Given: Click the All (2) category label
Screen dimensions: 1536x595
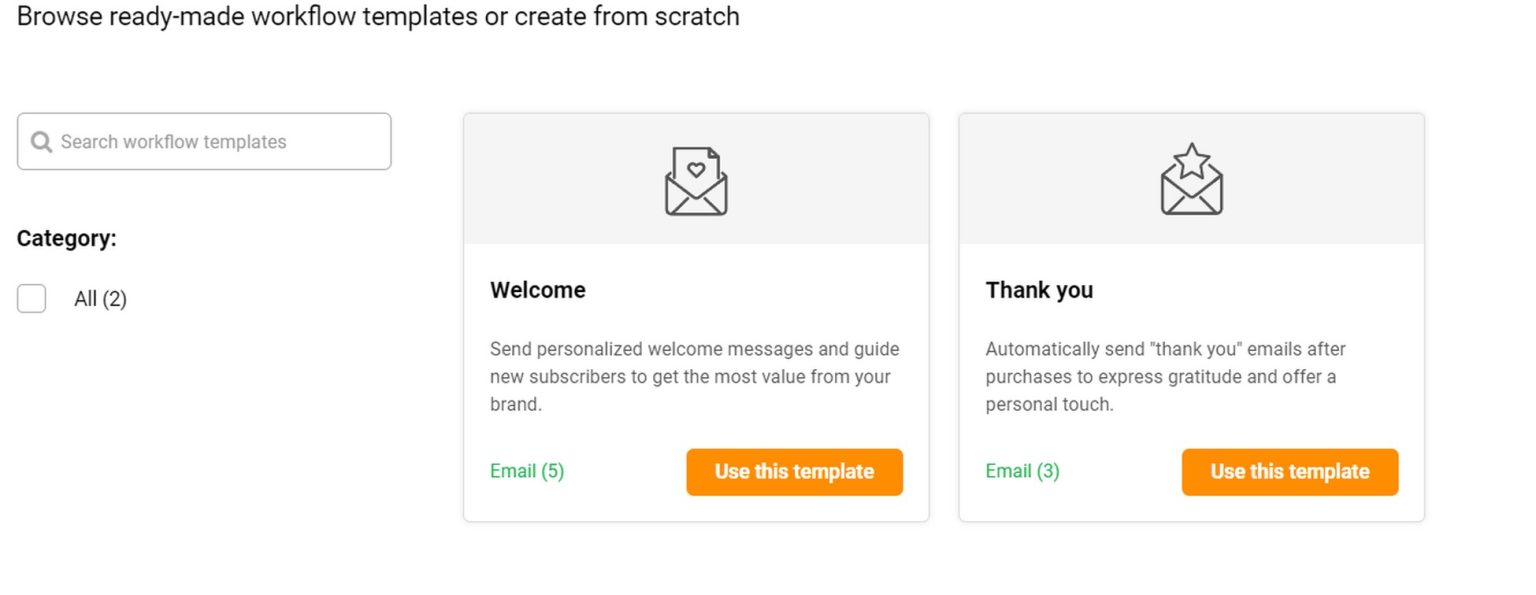Looking at the screenshot, I should pyautogui.click(x=98, y=298).
